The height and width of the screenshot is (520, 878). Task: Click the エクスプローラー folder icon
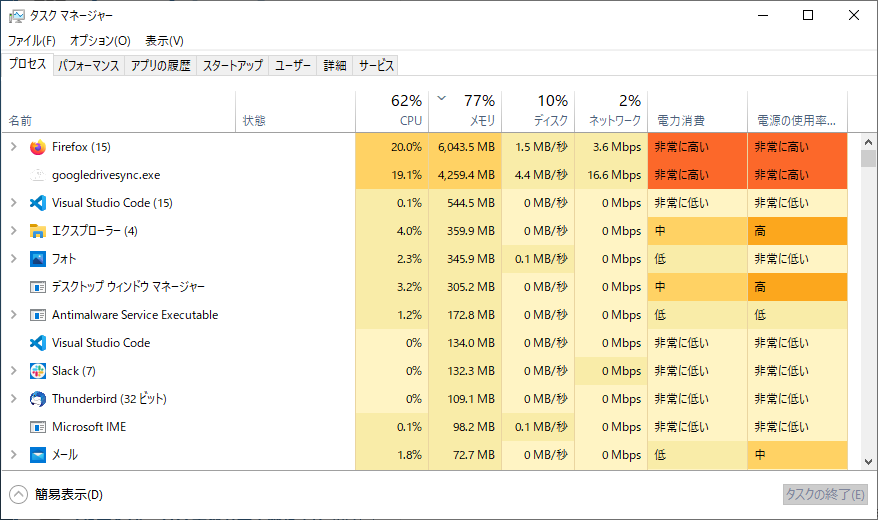(x=38, y=231)
